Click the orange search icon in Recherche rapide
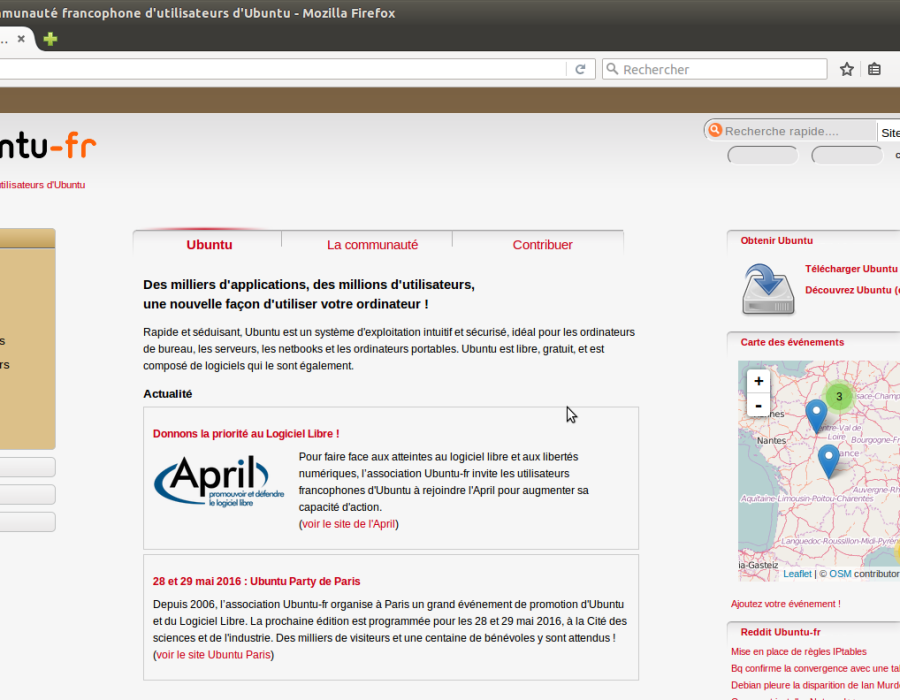This screenshot has width=900, height=700. tap(715, 130)
